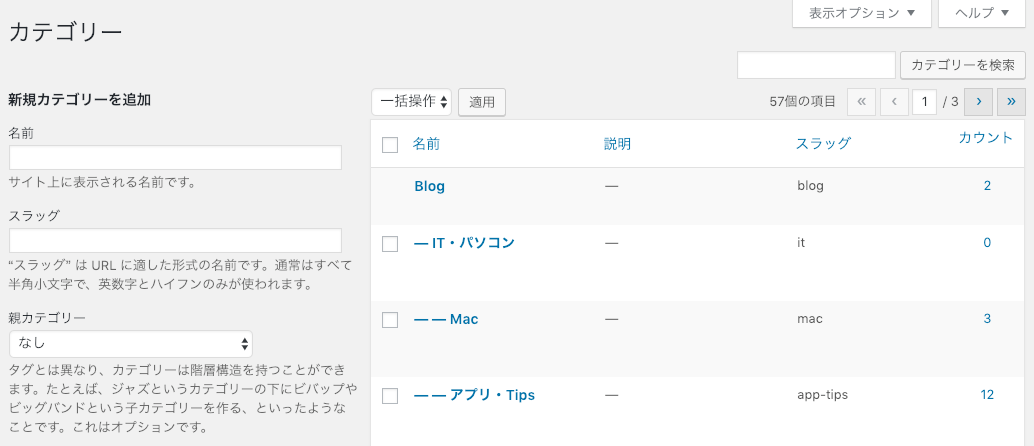Open the アプリ・Tips category link
This screenshot has height=446, width=1034.
coord(474,395)
